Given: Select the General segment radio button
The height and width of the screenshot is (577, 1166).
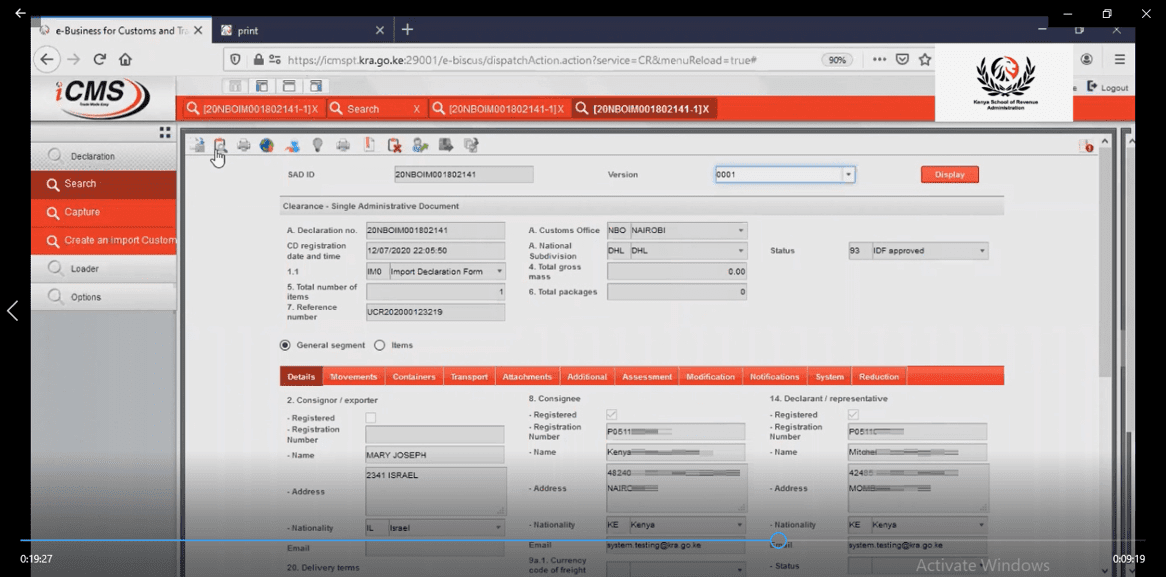Looking at the screenshot, I should (285, 345).
